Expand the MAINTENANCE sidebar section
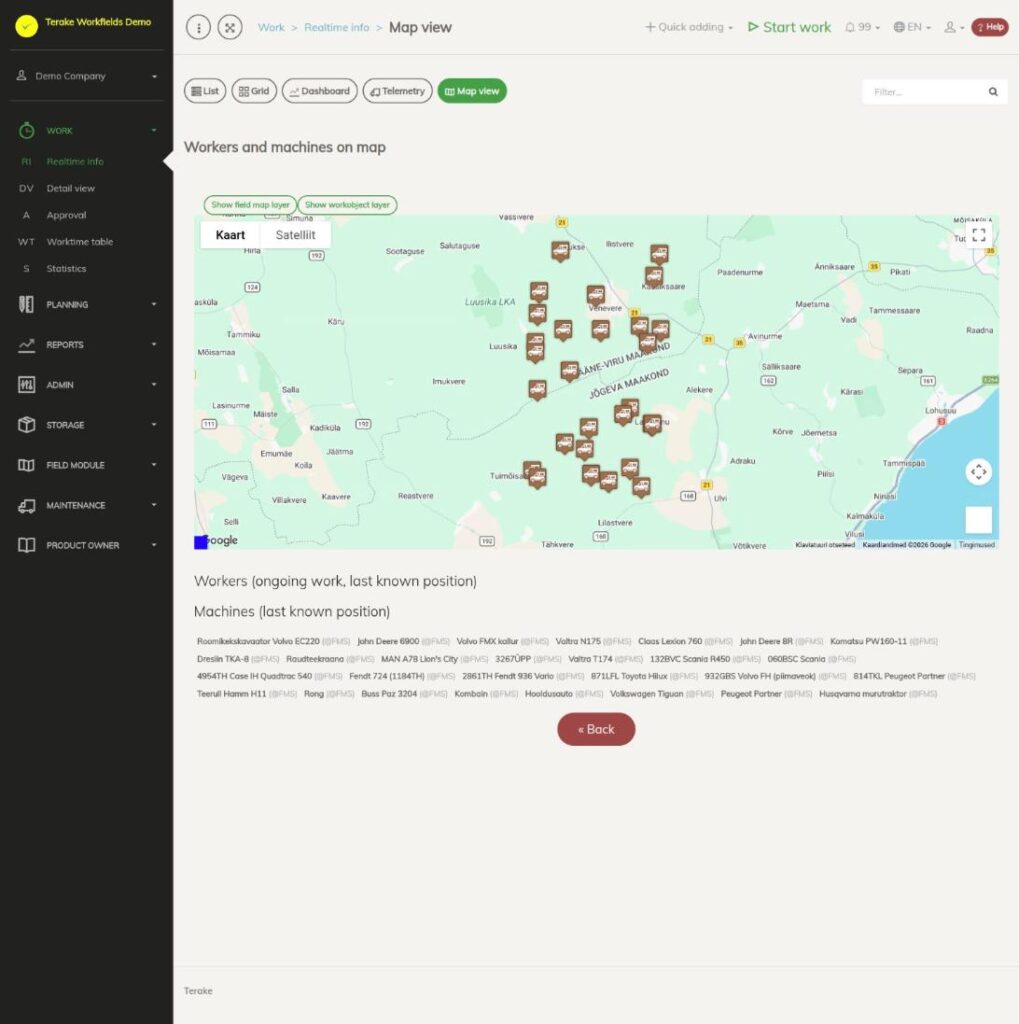The width and height of the screenshot is (1019, 1024). (87, 505)
